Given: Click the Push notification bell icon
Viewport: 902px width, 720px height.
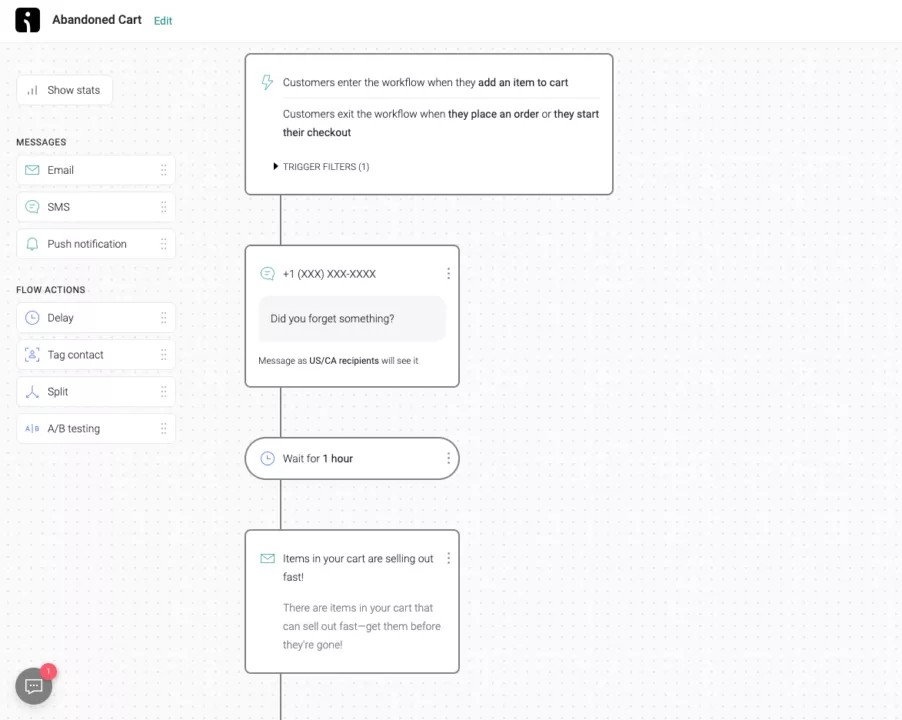Looking at the screenshot, I should point(32,244).
